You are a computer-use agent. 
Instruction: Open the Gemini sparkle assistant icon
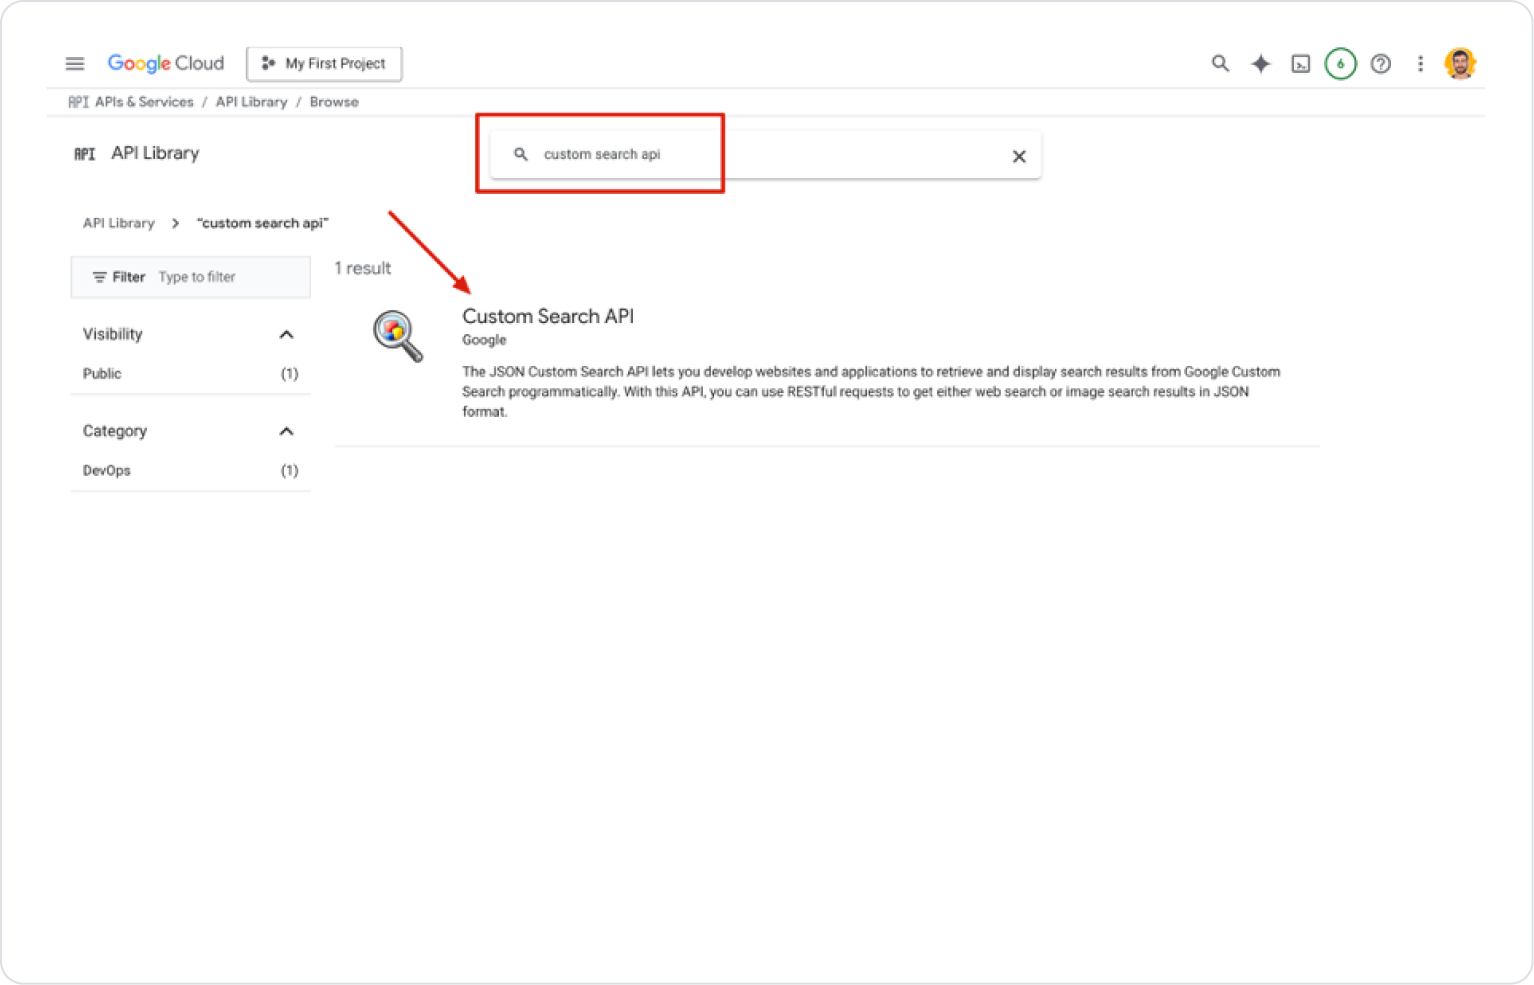pos(1261,64)
